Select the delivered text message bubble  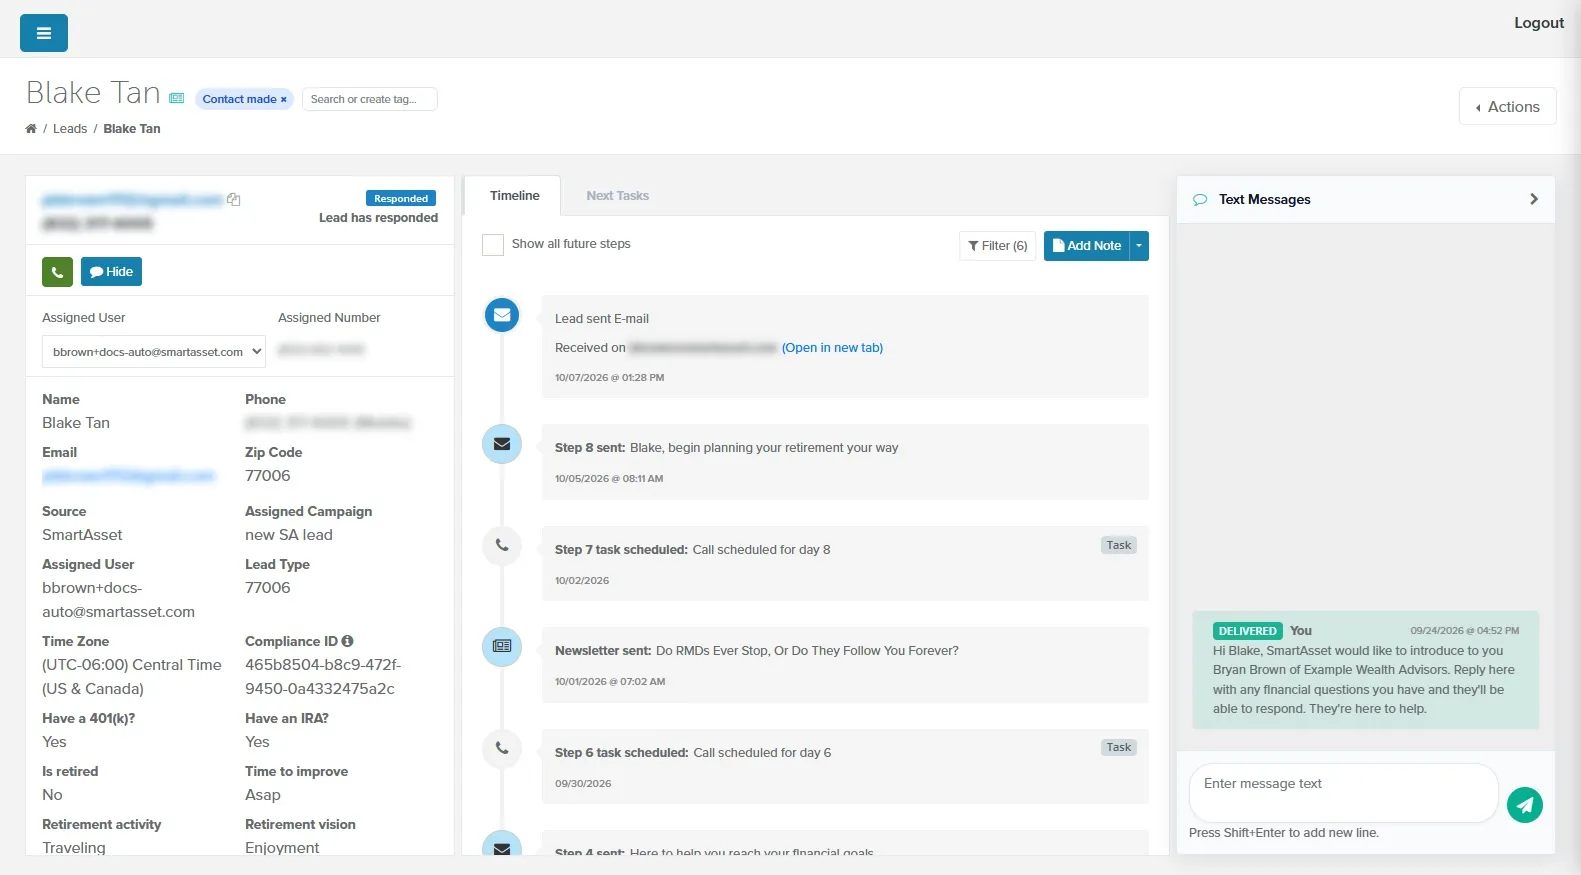tap(1366, 670)
